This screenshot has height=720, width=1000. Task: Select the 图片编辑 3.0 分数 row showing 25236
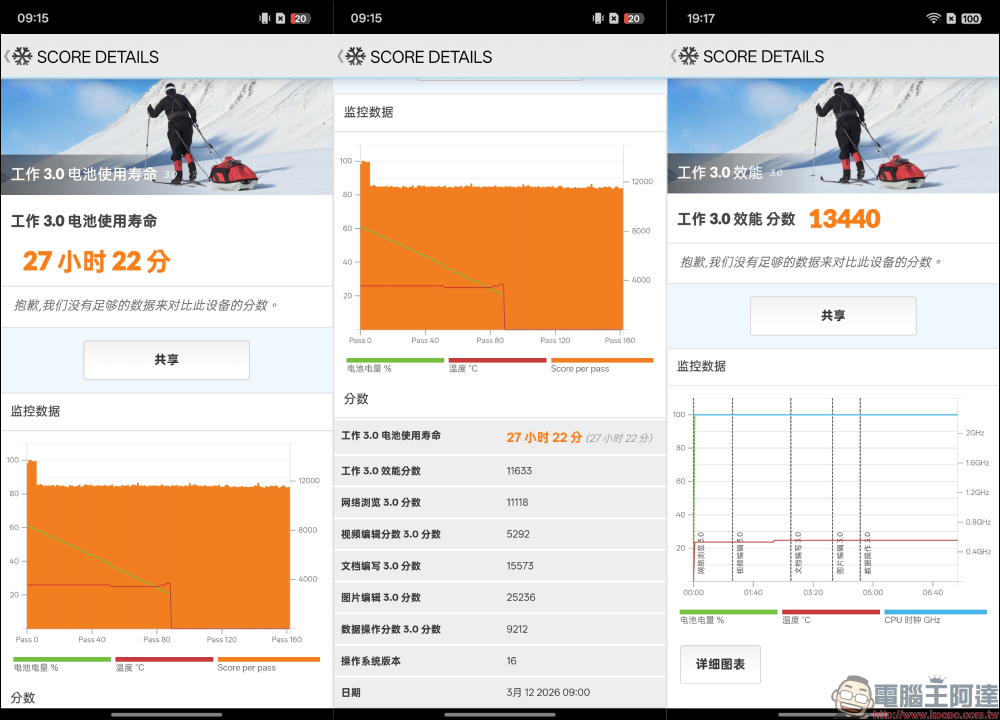pyautogui.click(x=500, y=597)
